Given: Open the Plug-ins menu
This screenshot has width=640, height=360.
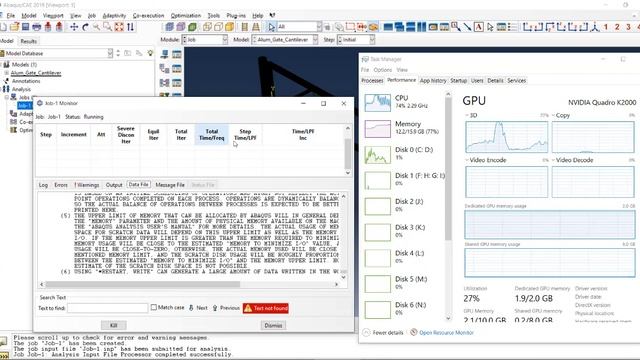Looking at the screenshot, I should (236, 16).
